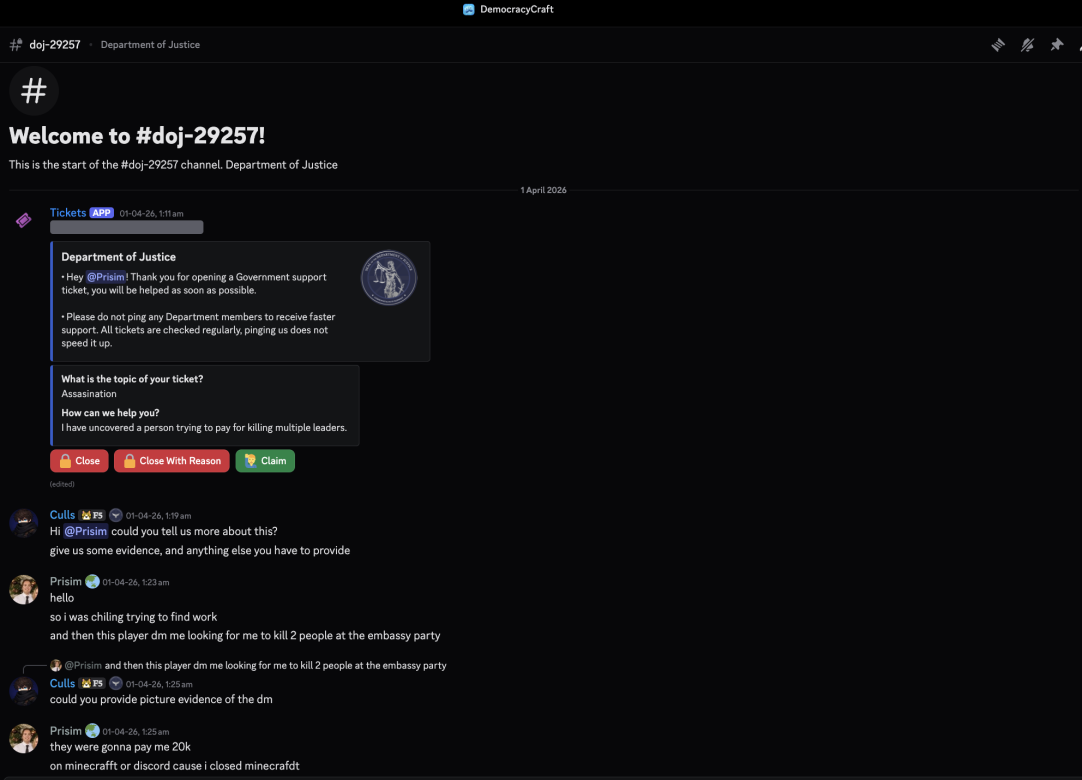Click the @Prisim mention in the ticket embed
The image size is (1082, 780).
106,277
